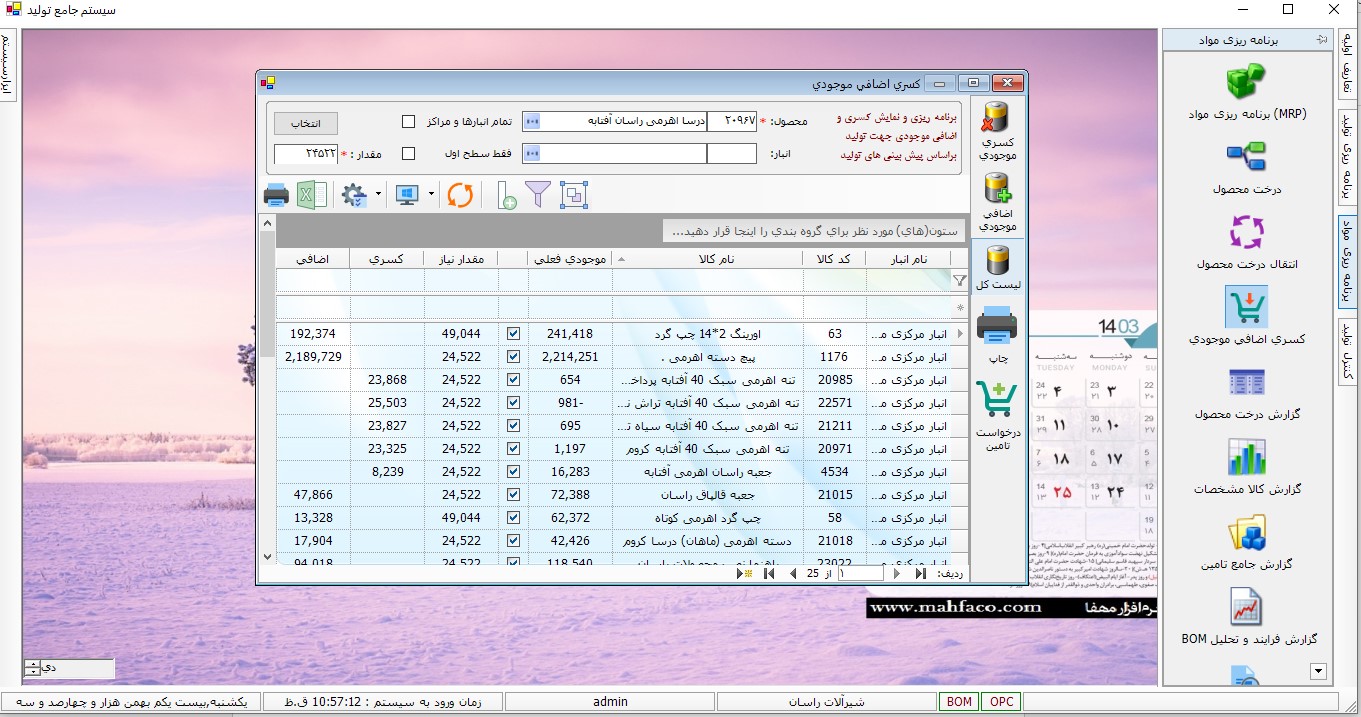Screen dimensions: 1361x717
Task: Switch to تعاریف اولیه vertical tab
Action: [x=1347, y=79]
